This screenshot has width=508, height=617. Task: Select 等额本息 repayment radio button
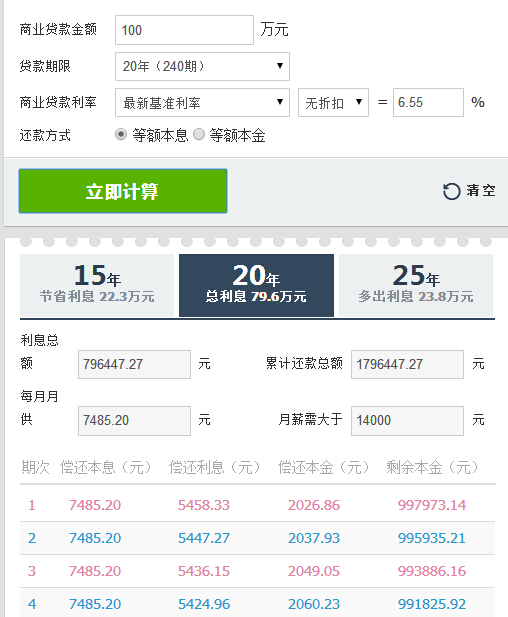121,135
